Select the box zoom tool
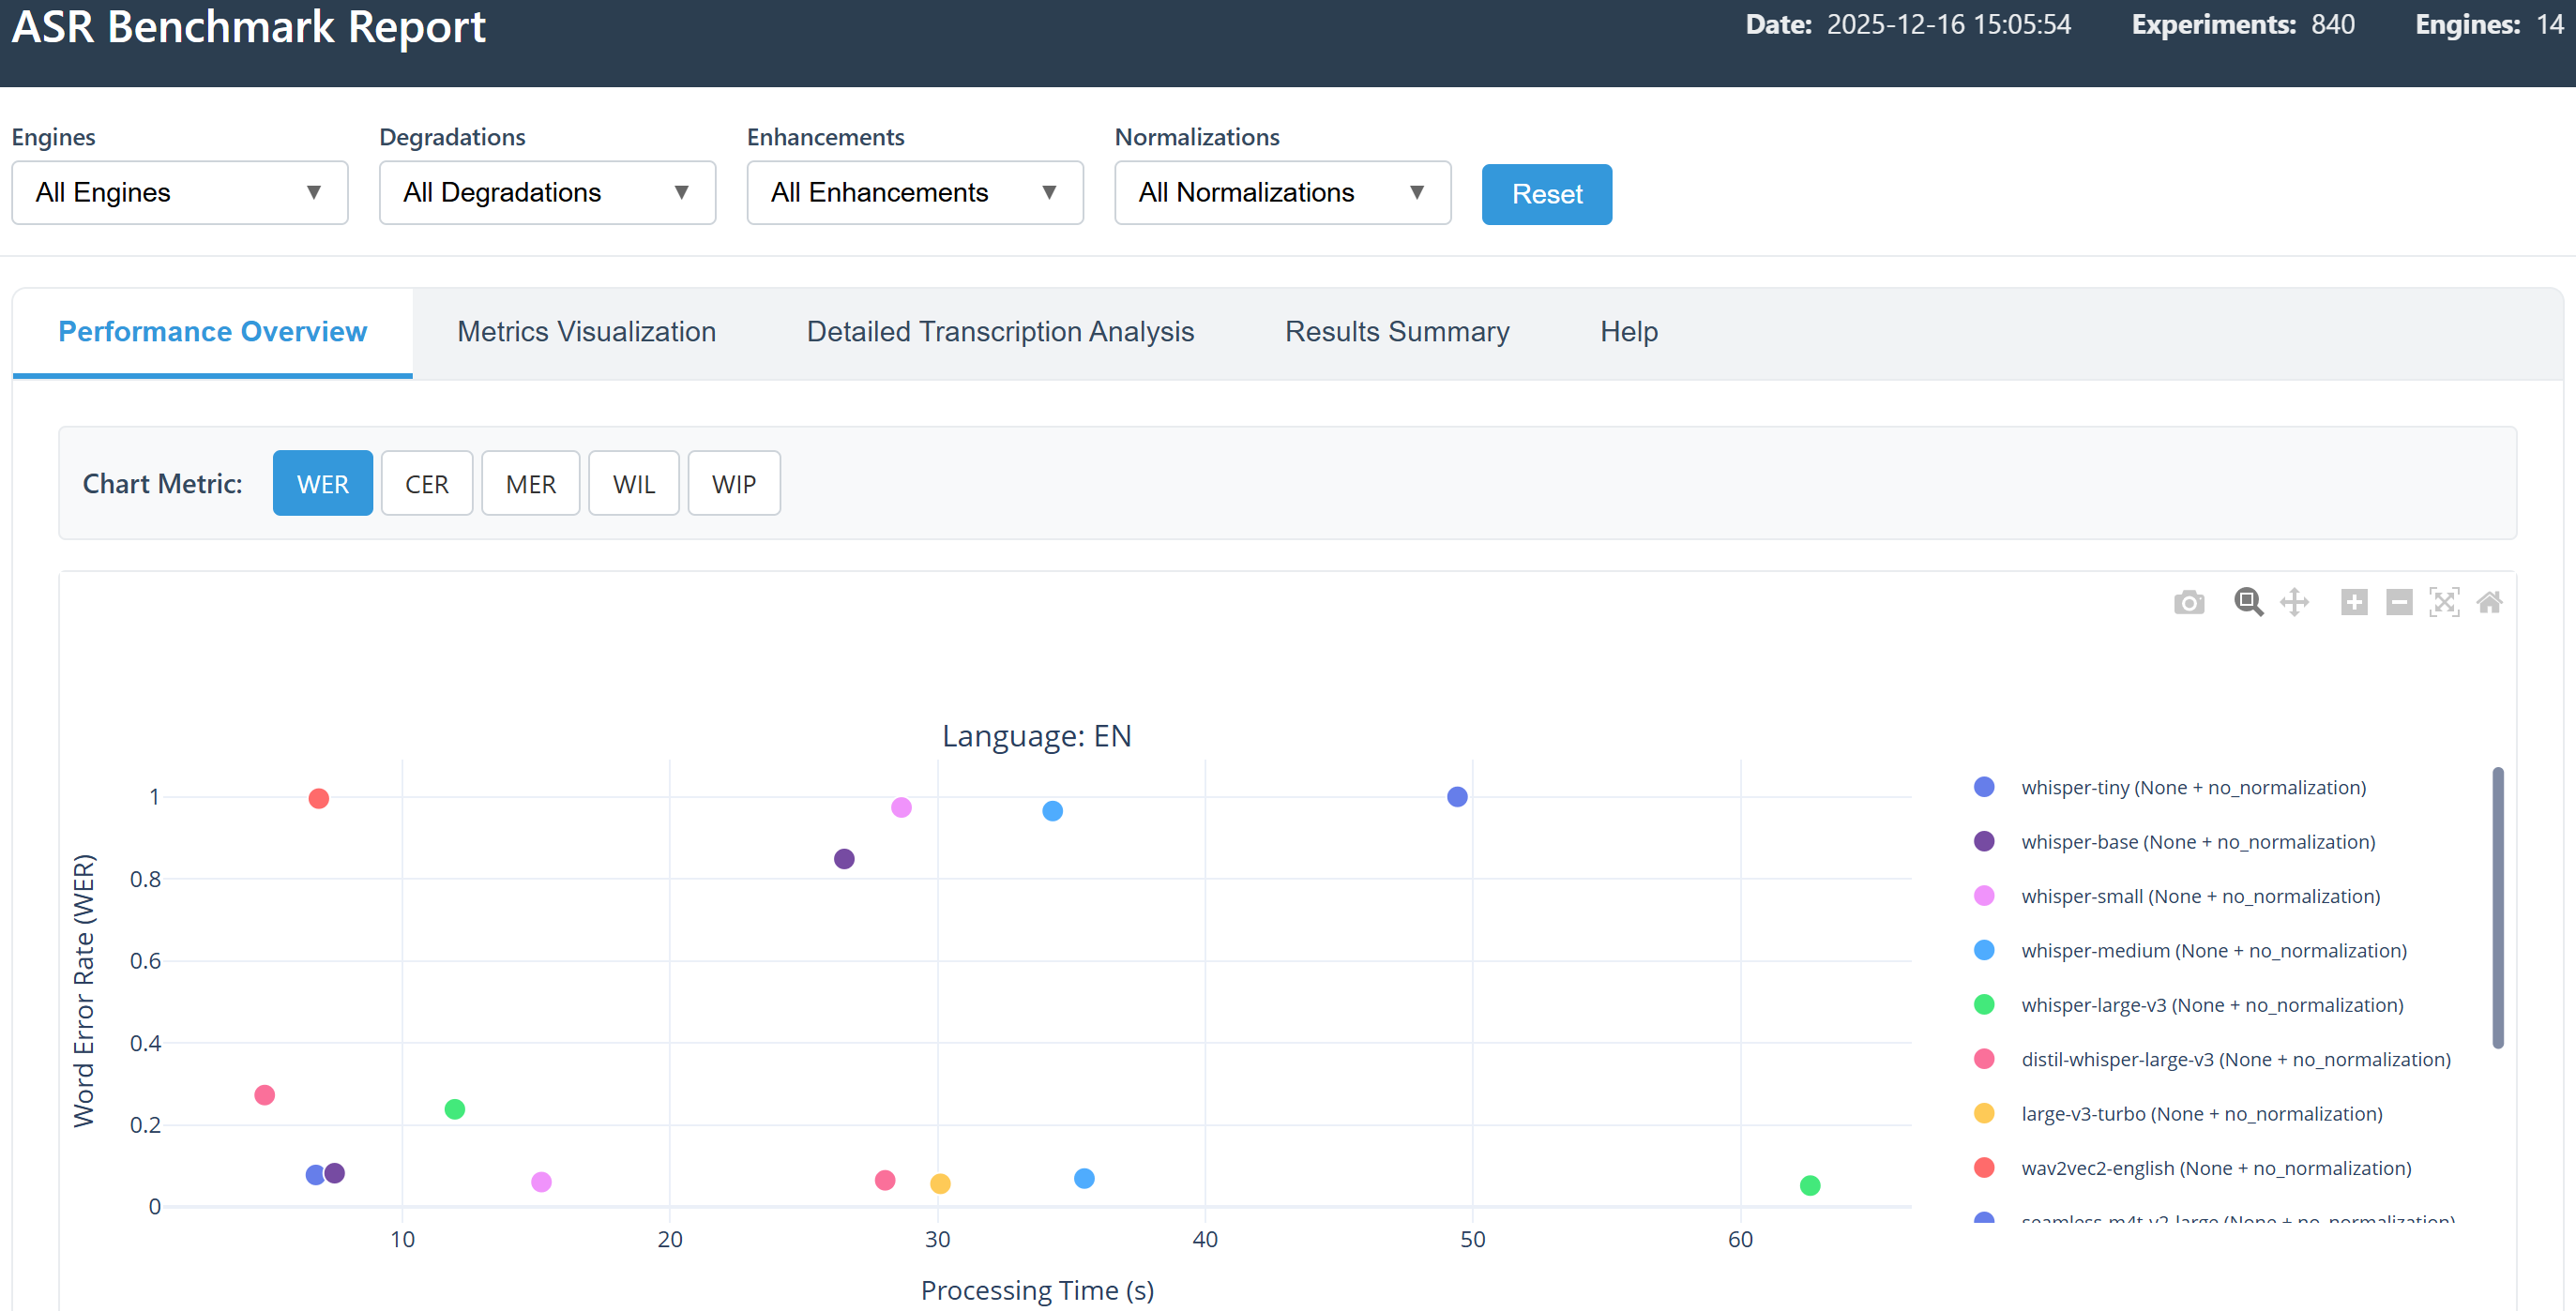Image resolution: width=2576 pixels, height=1311 pixels. coord(2248,602)
